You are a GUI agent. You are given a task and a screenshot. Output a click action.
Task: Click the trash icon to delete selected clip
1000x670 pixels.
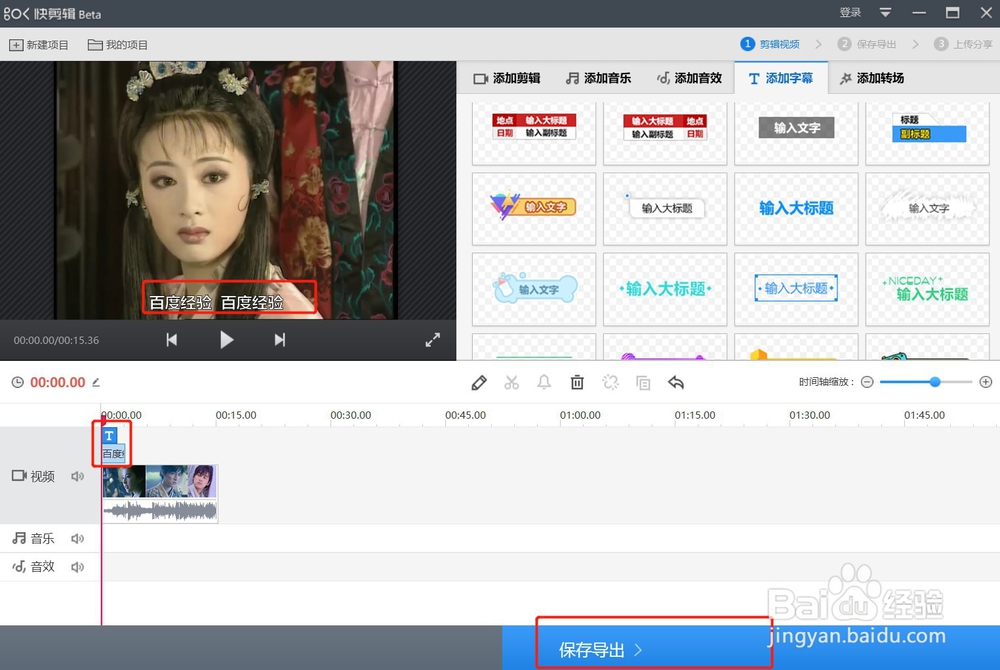pyautogui.click(x=577, y=383)
